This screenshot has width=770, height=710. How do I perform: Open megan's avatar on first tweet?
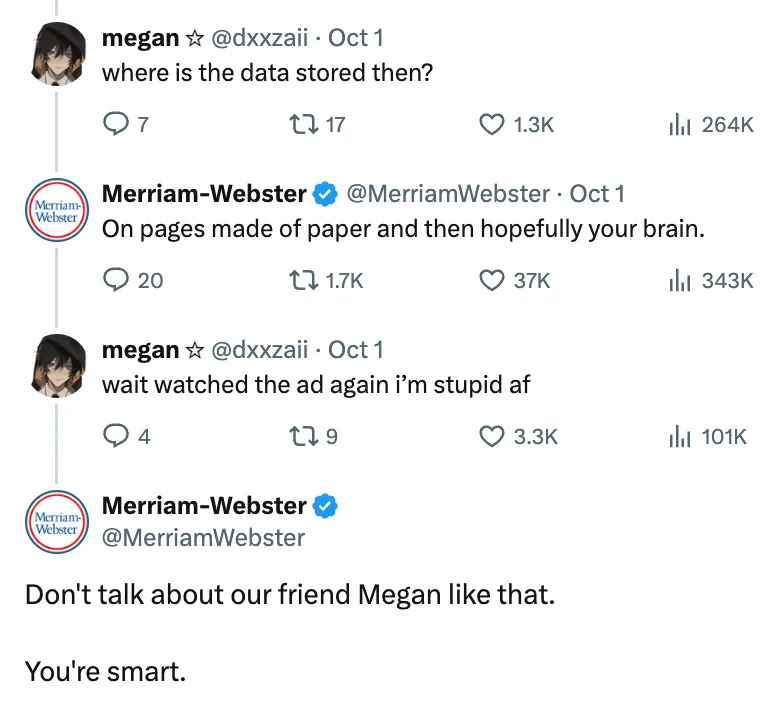click(57, 54)
